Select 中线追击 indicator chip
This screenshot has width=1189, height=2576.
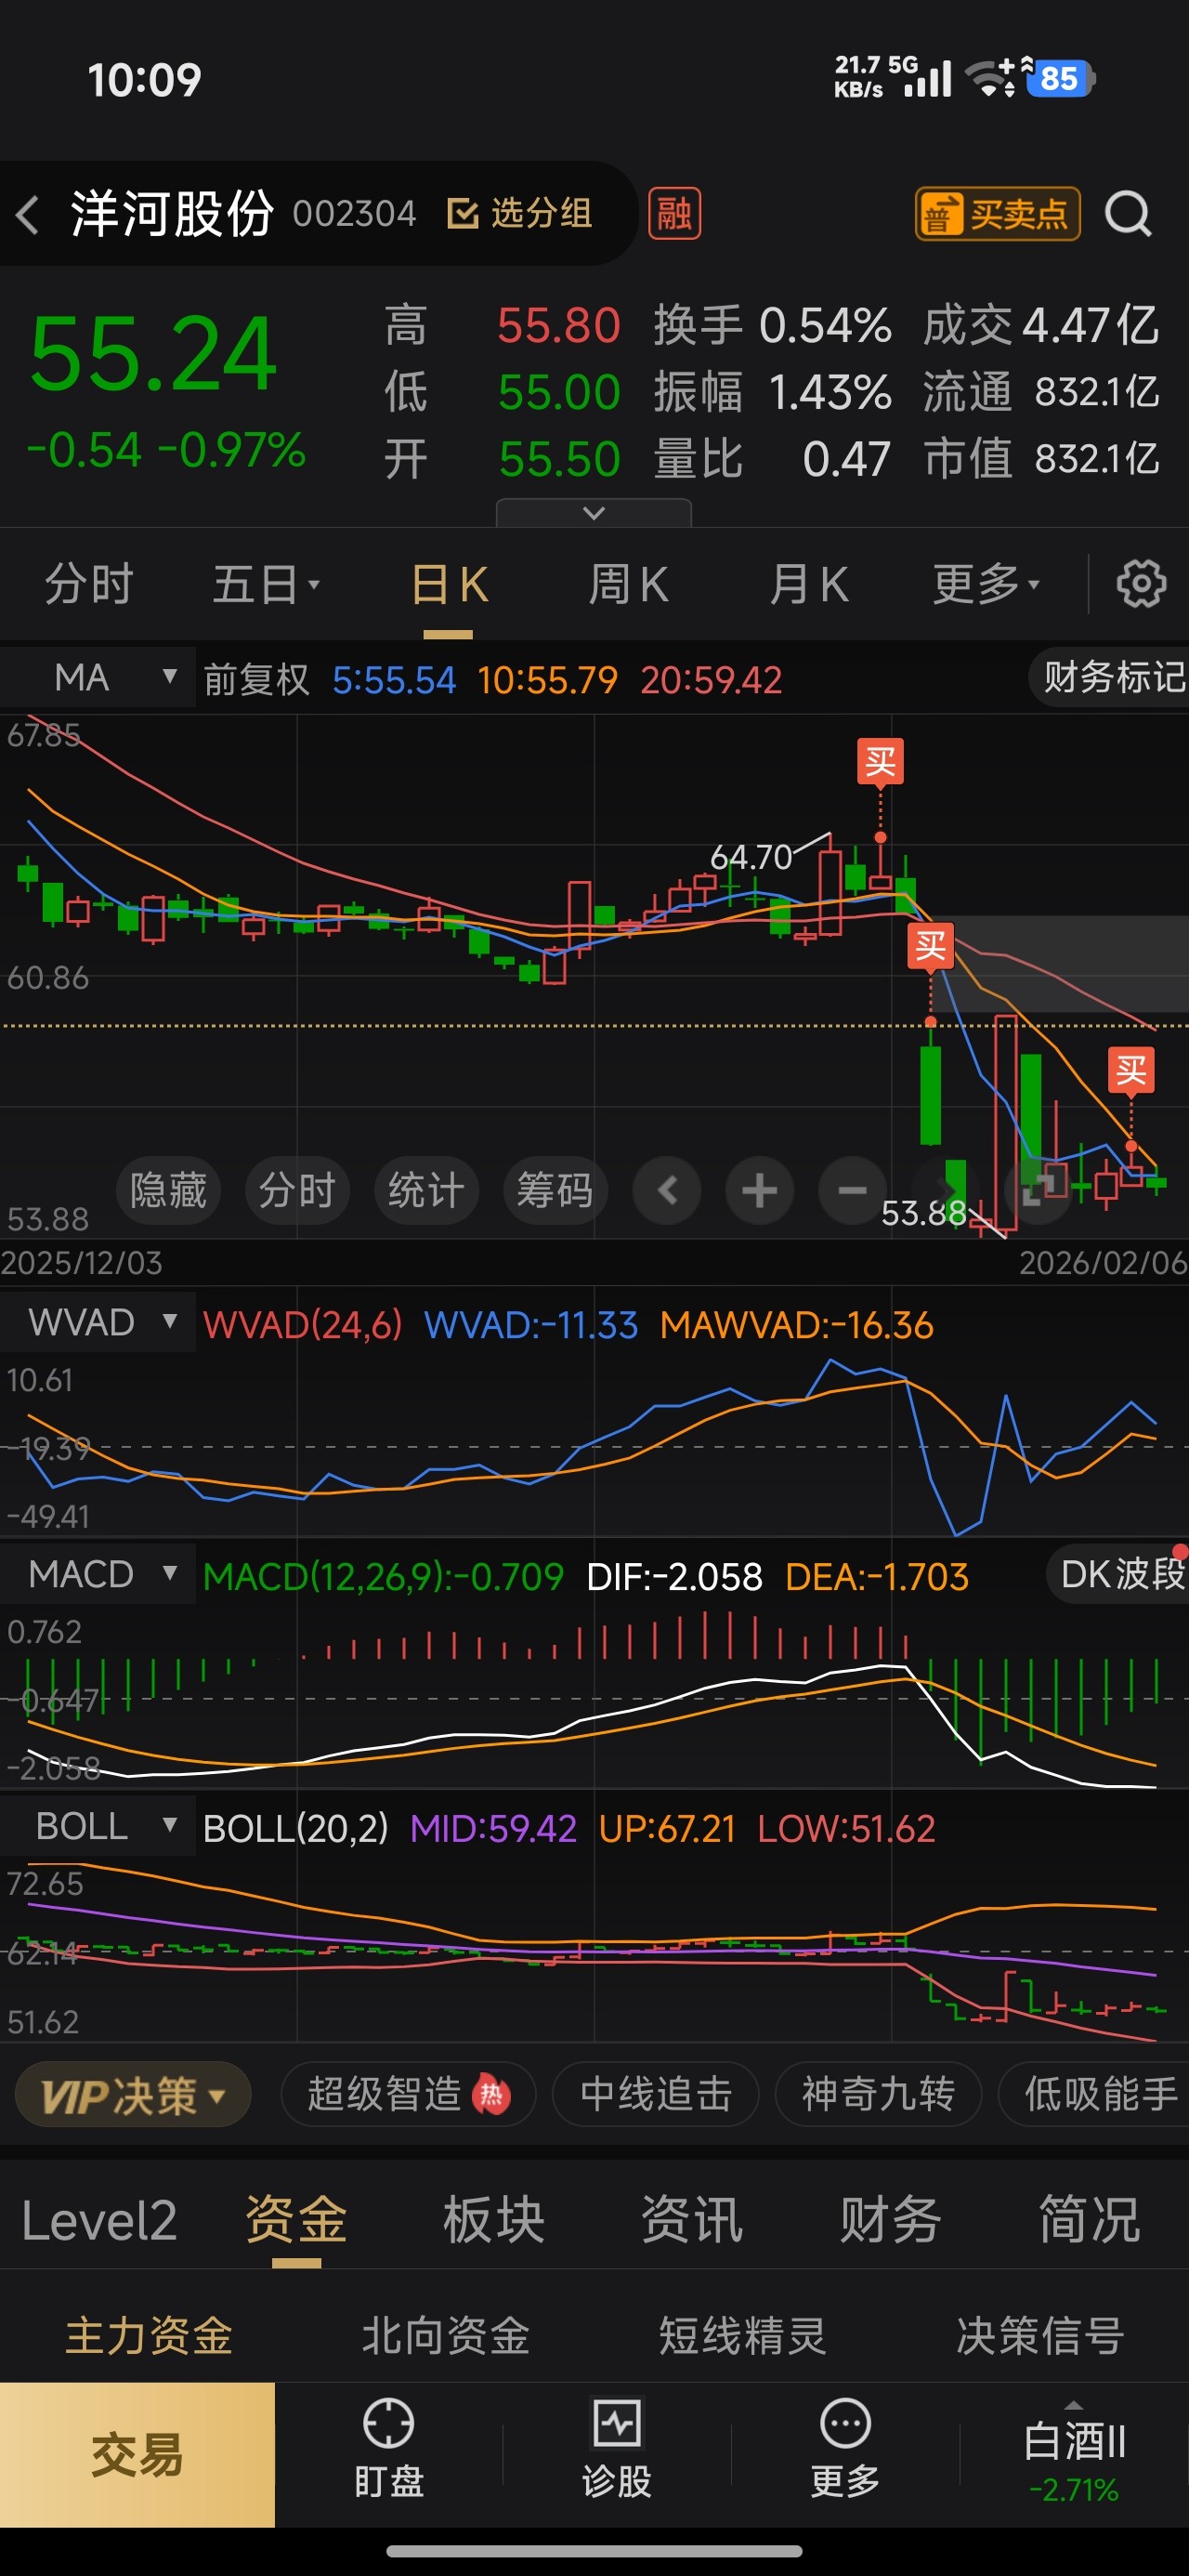coord(656,2094)
